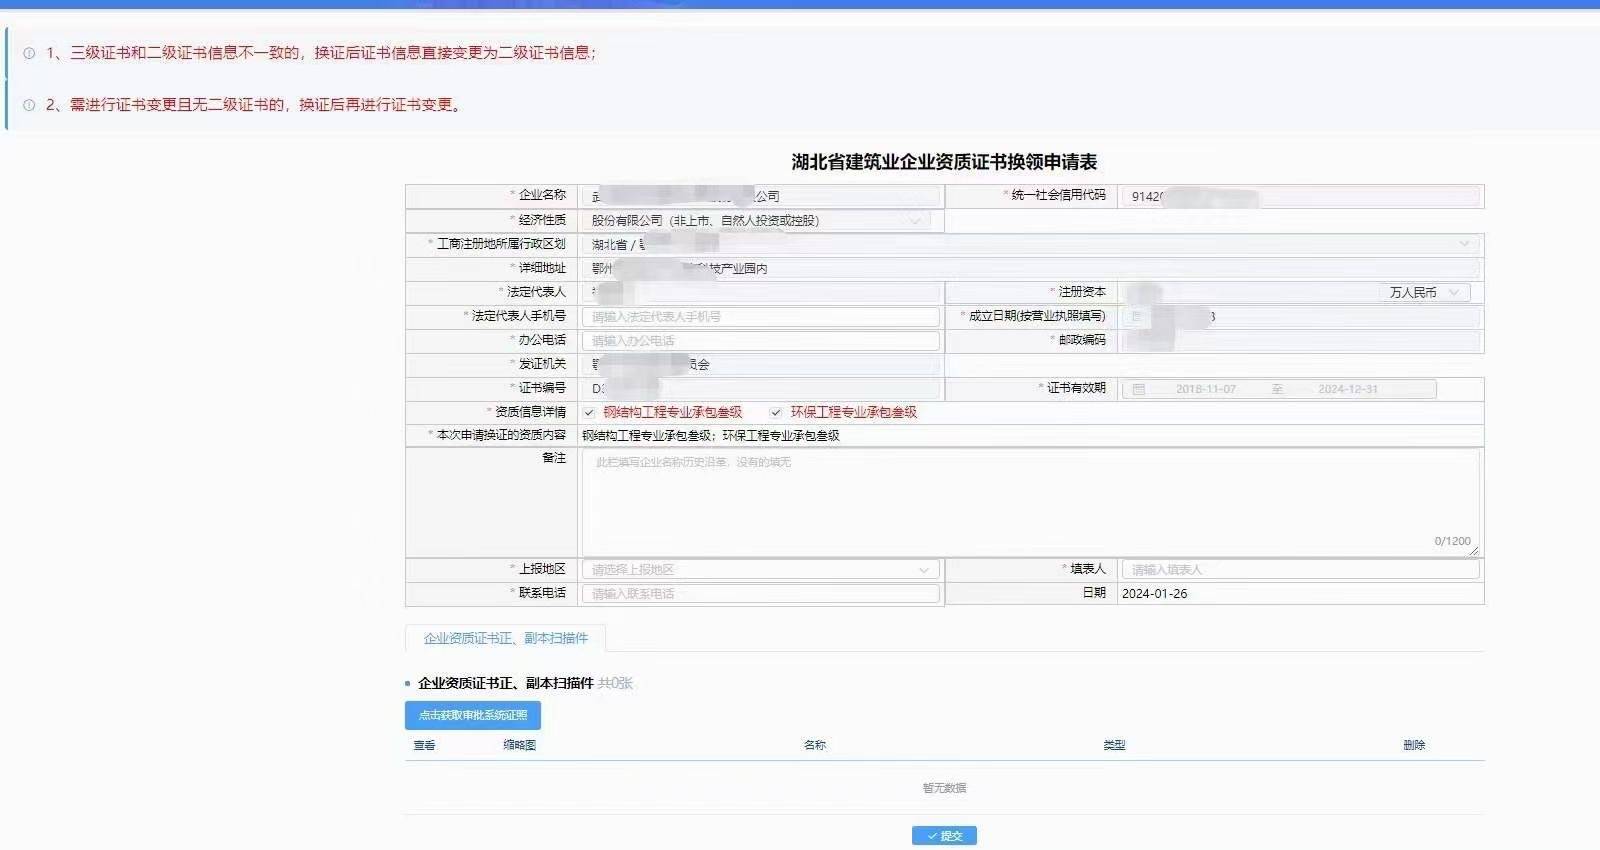This screenshot has height=850, width=1600.
Task: Click 统一社会信用代码 input field
Action: point(1300,196)
